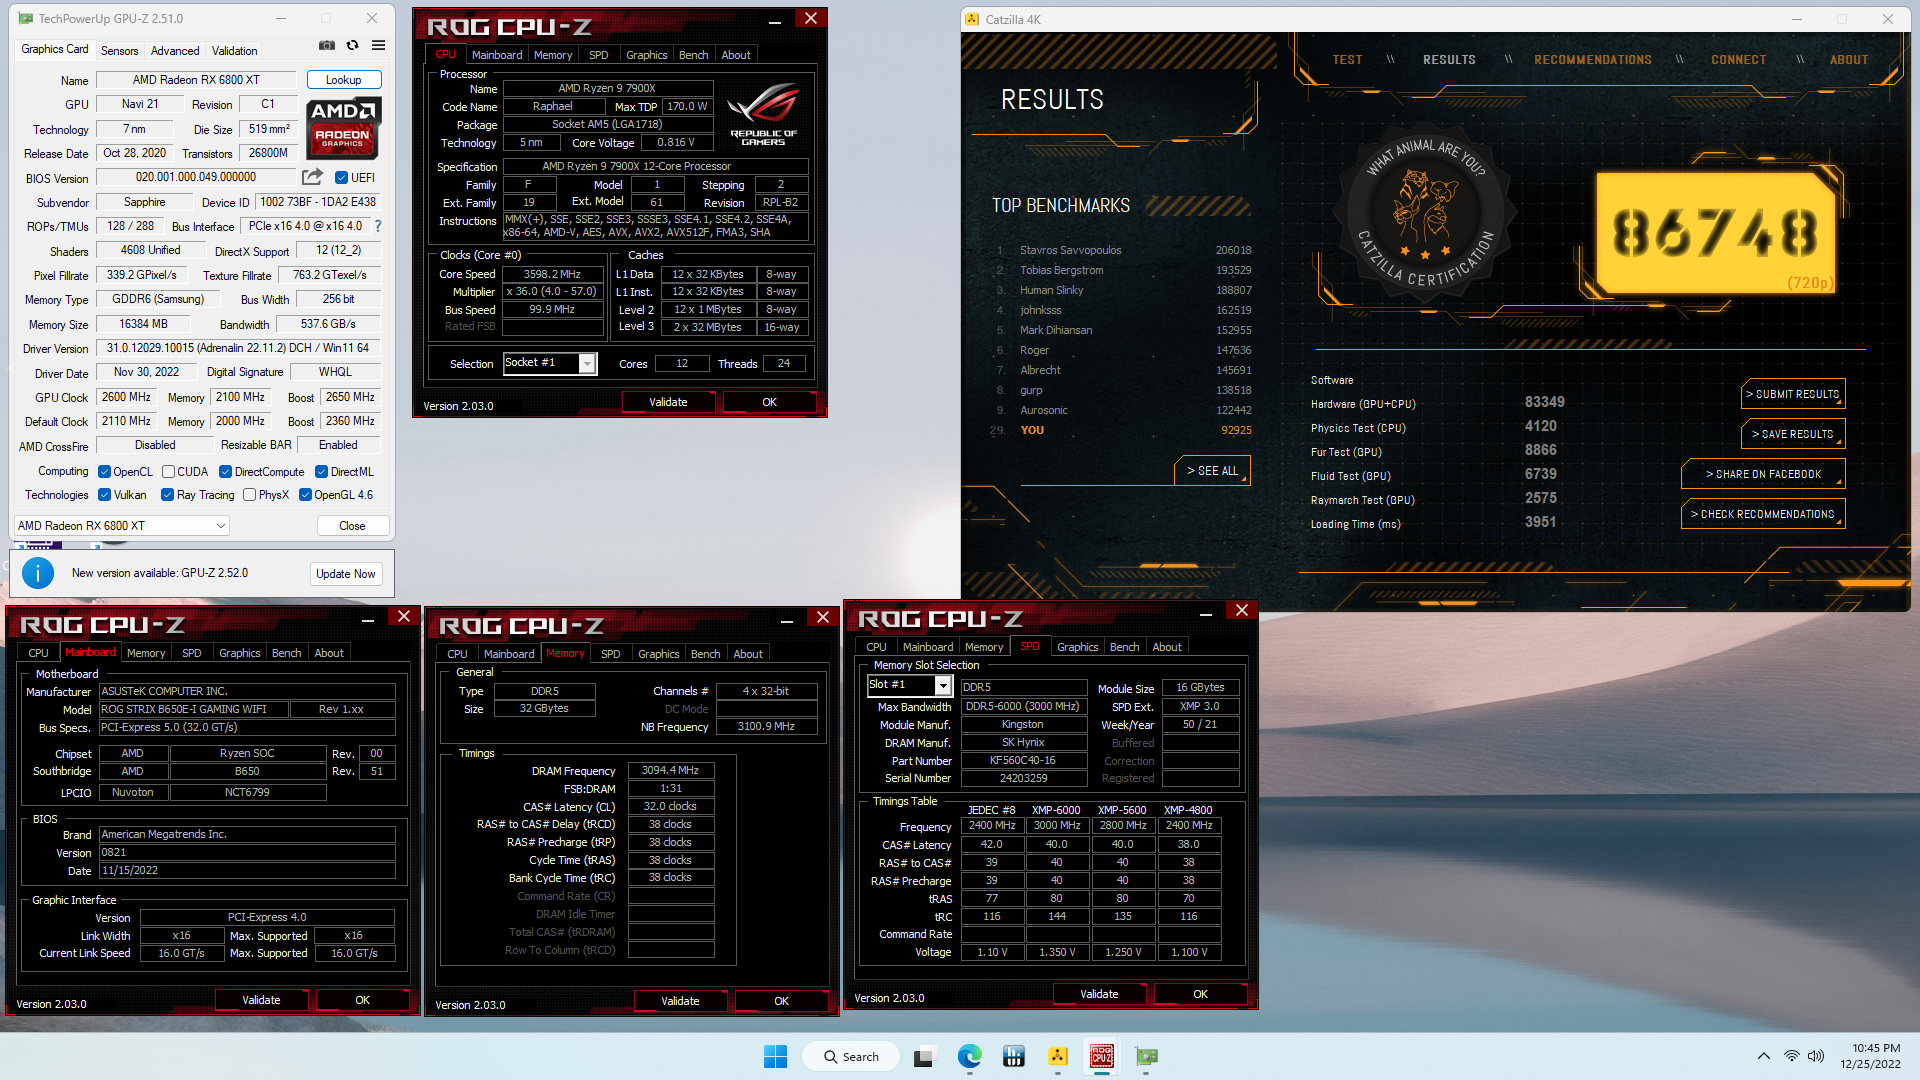
Task: Switch to Advanced tab in GPU-Z
Action: click(x=175, y=51)
